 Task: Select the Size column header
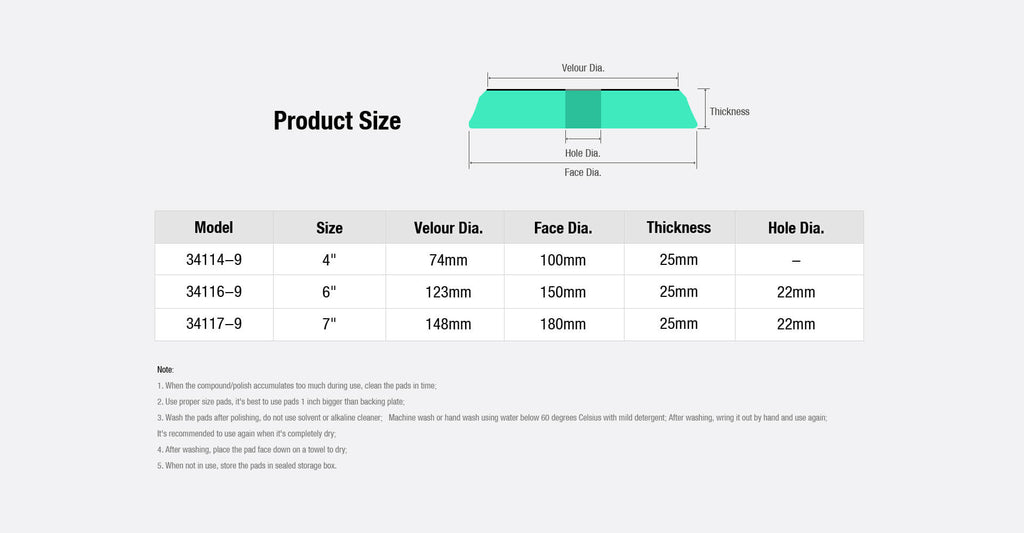click(329, 228)
